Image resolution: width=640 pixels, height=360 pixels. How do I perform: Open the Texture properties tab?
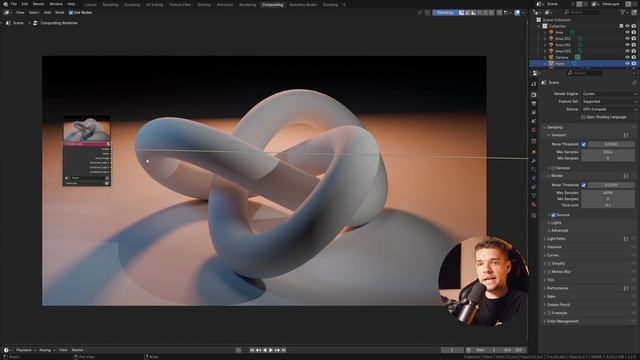click(533, 215)
